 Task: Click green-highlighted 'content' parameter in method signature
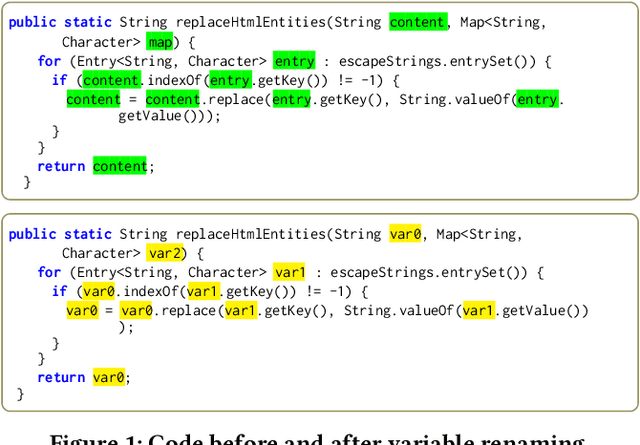point(416,23)
